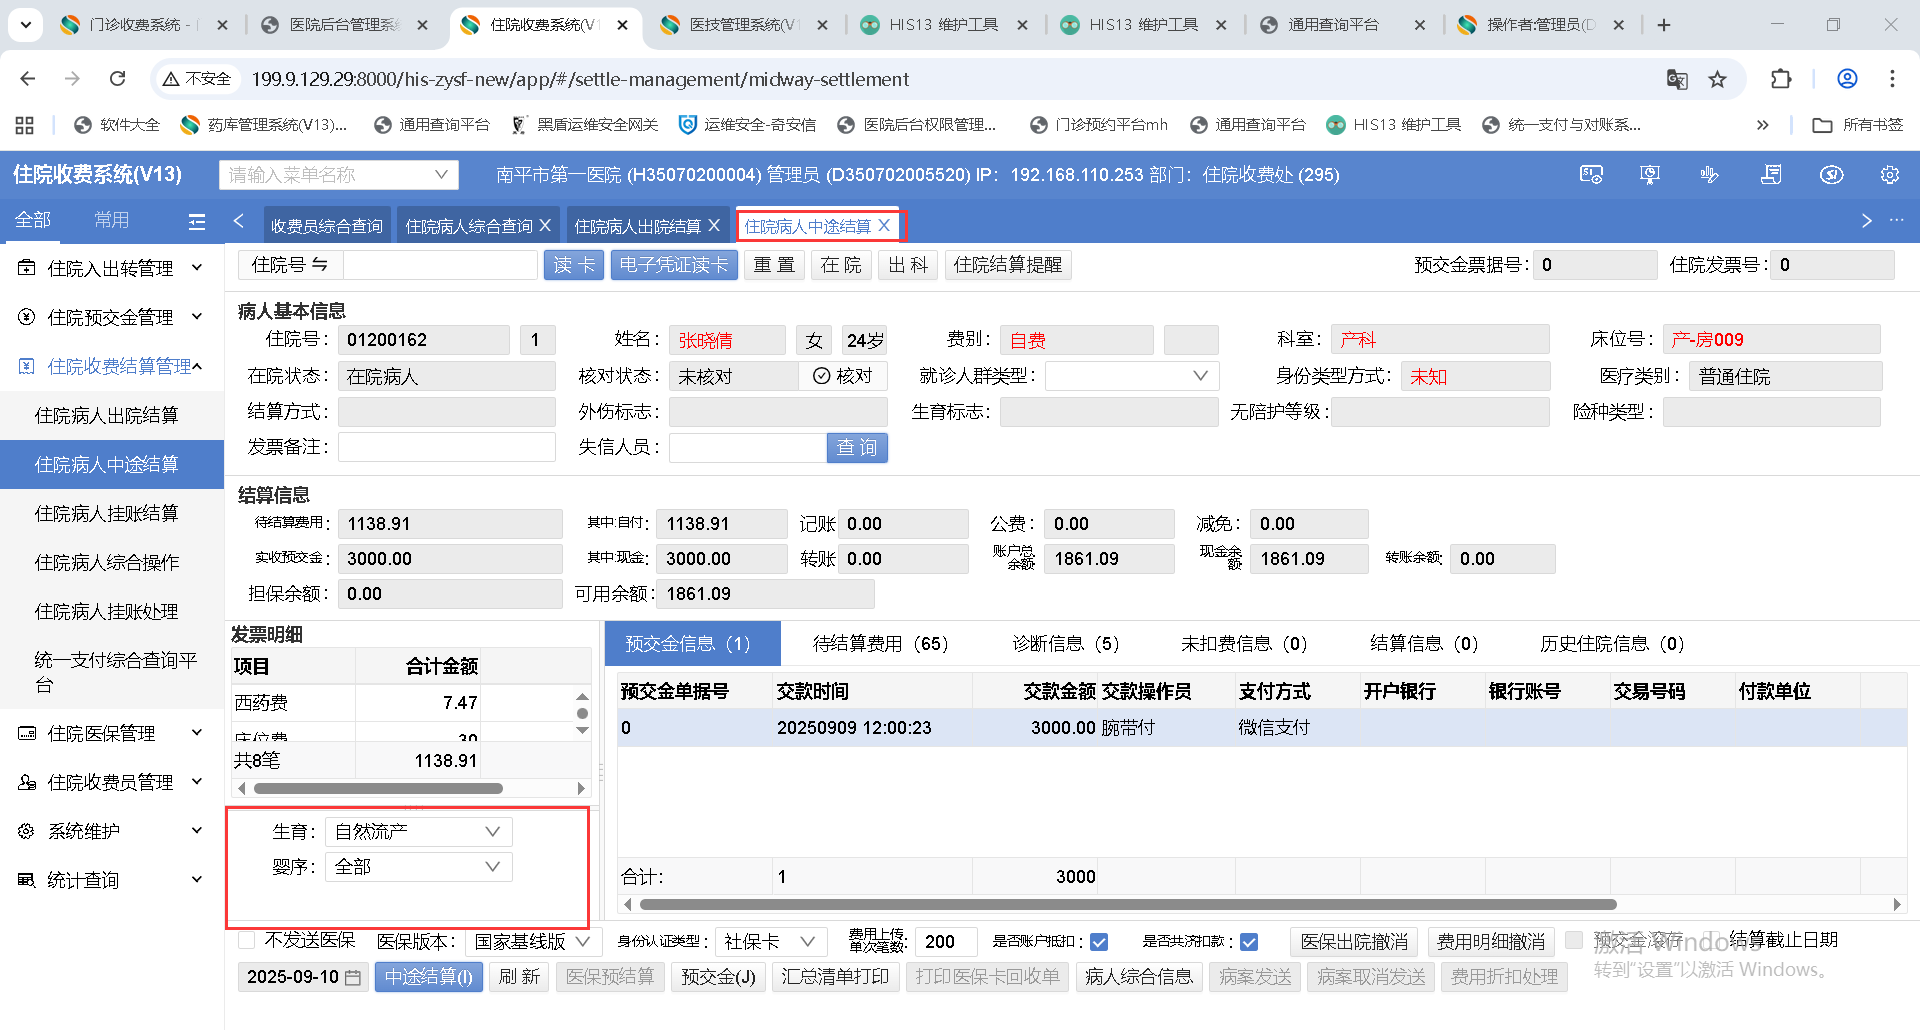Click the presentation board icon in the header
The height and width of the screenshot is (1030, 1920).
pyautogui.click(x=1650, y=175)
